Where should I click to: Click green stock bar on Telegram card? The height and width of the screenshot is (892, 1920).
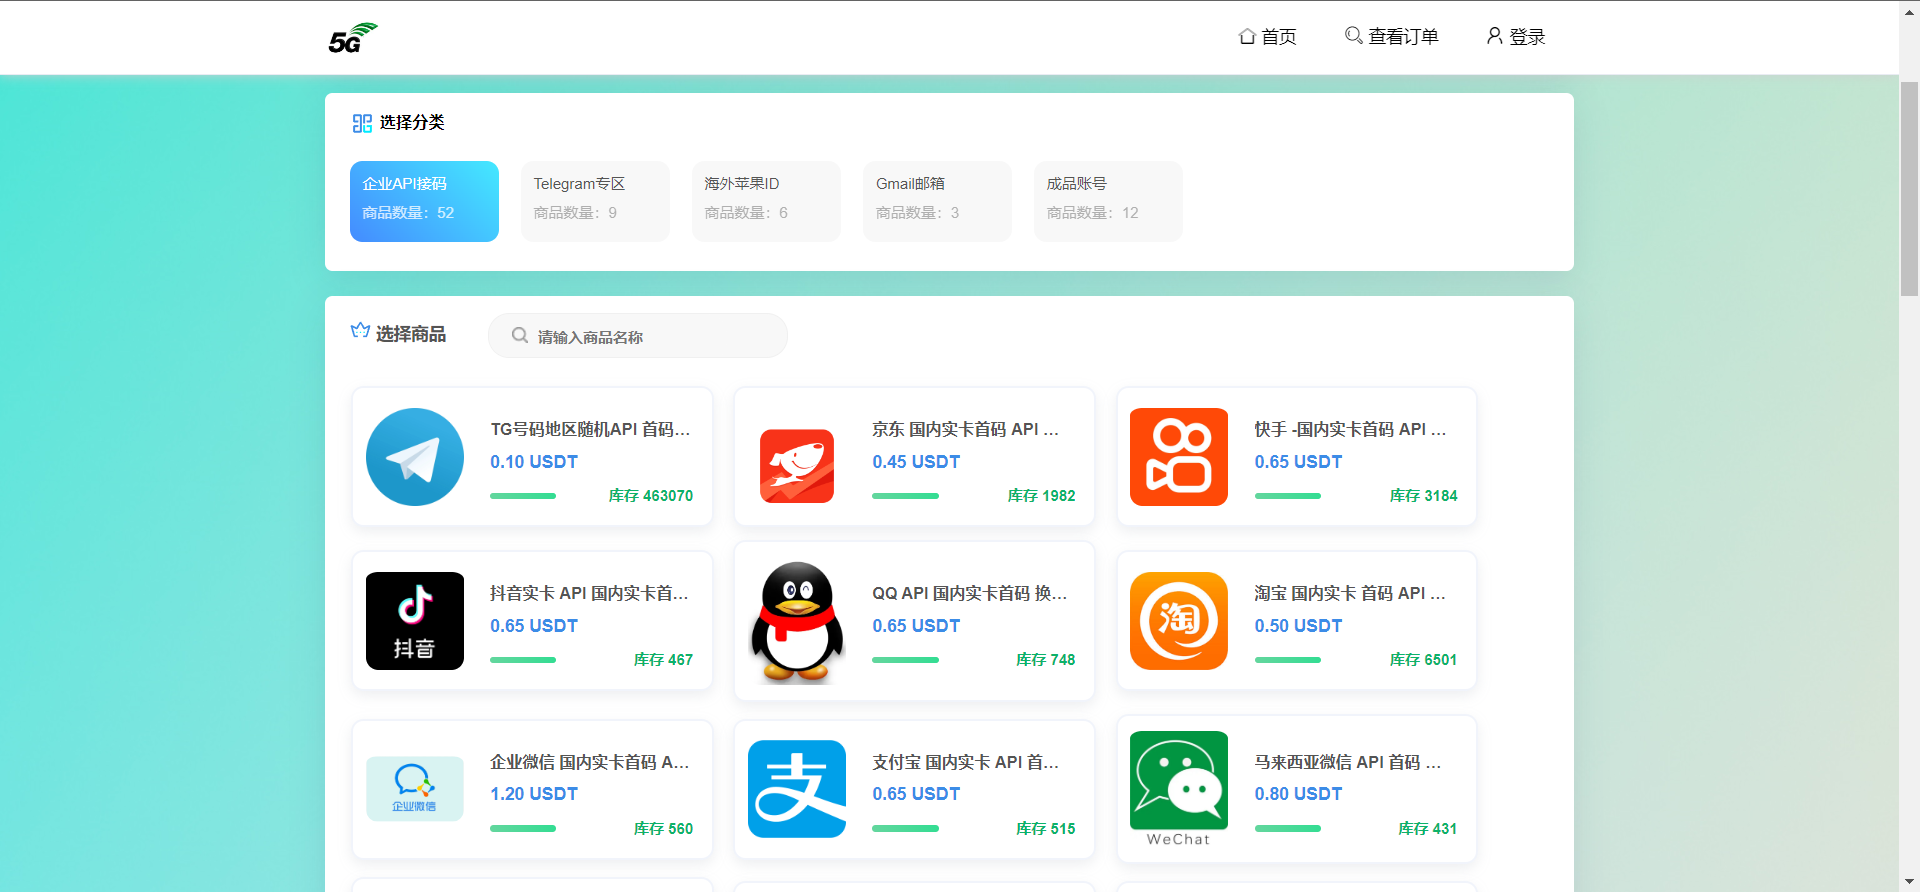[x=523, y=496]
